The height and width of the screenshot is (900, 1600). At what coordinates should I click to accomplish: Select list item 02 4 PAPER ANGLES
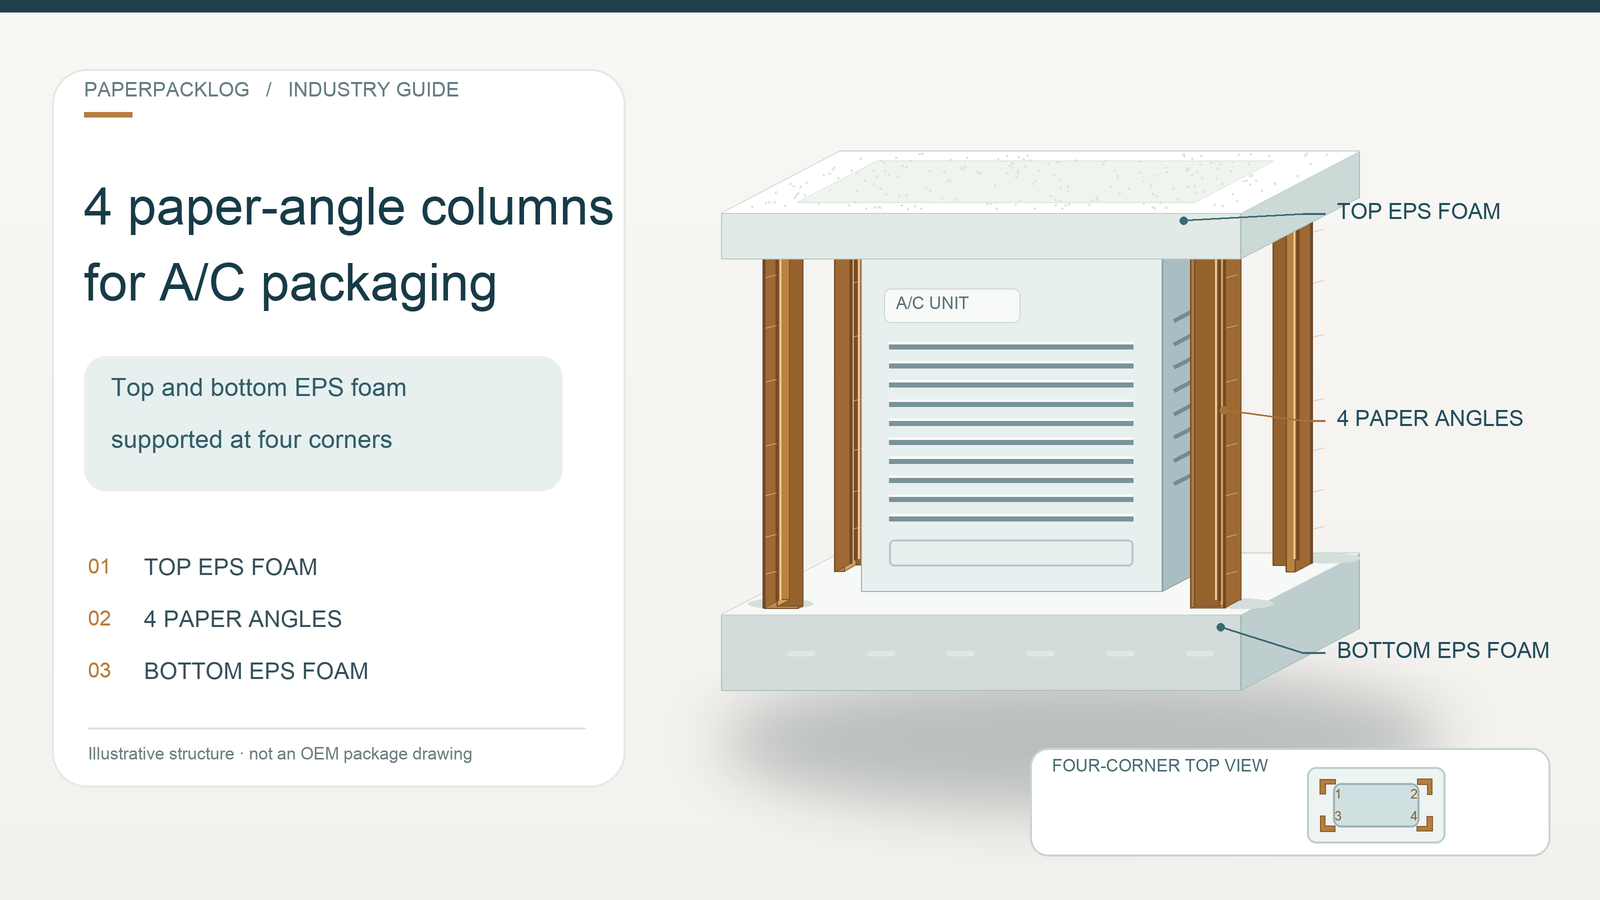tap(215, 619)
